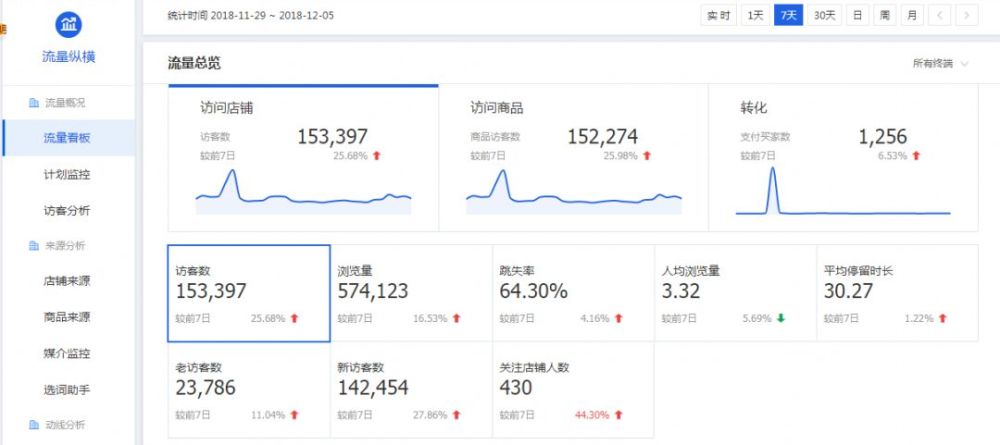
Task: Select the 新访客数 metric card
Action: point(411,390)
